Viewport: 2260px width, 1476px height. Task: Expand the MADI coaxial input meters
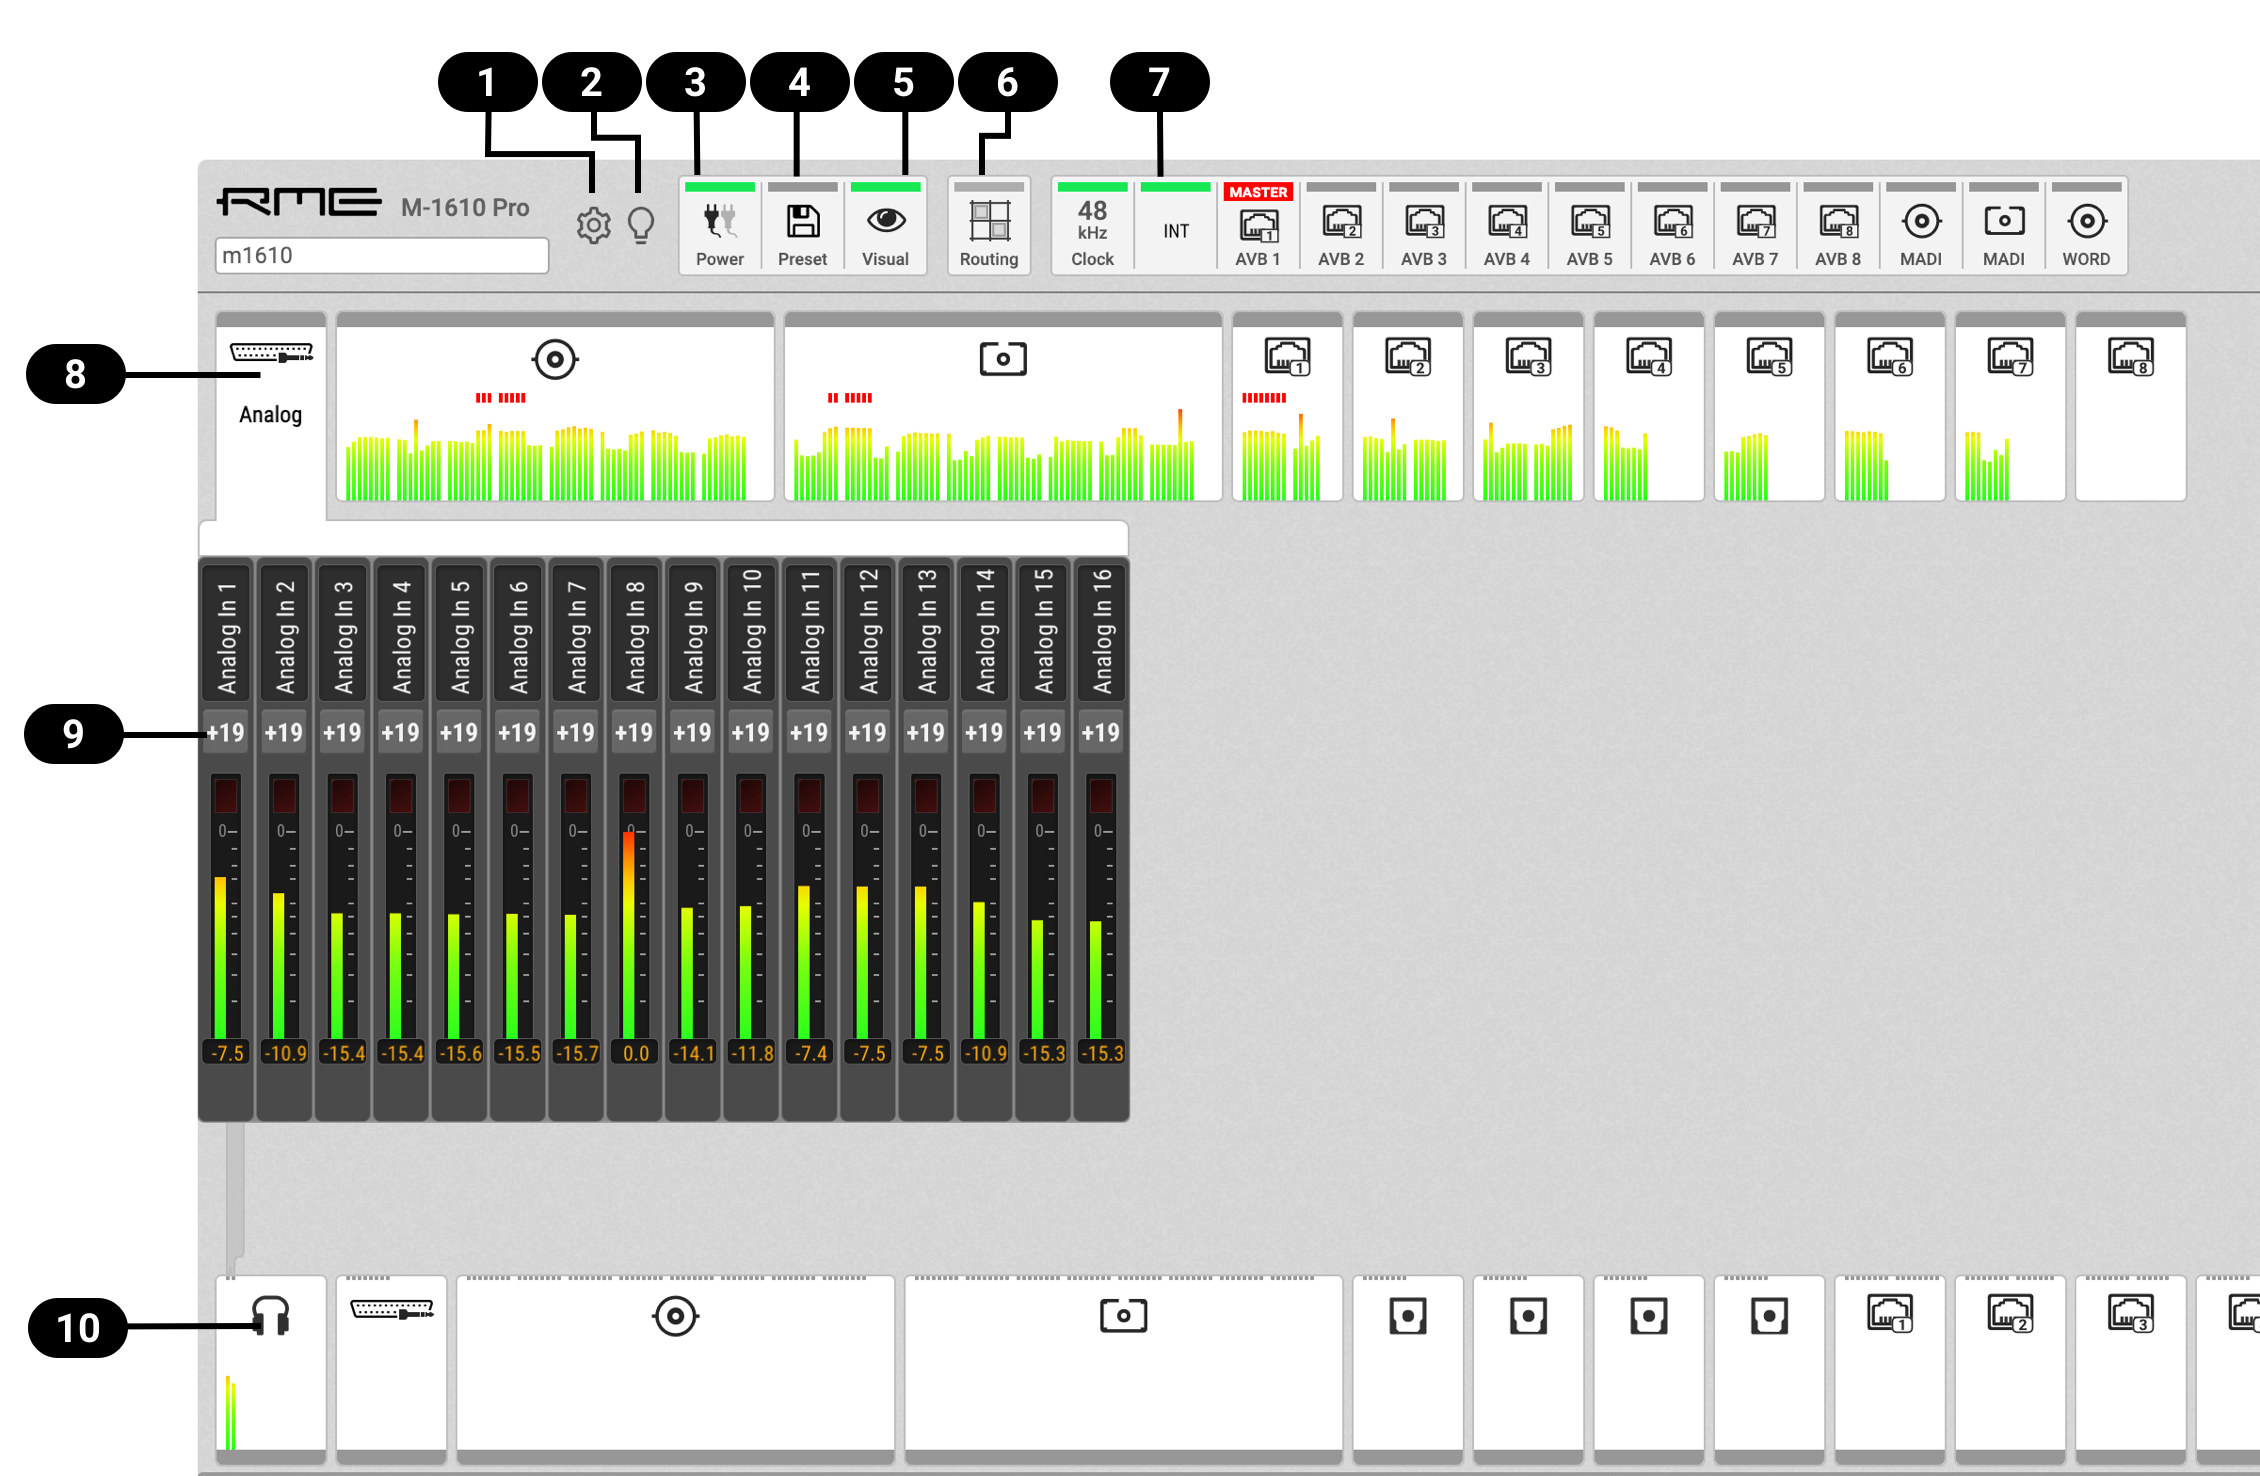coord(555,406)
